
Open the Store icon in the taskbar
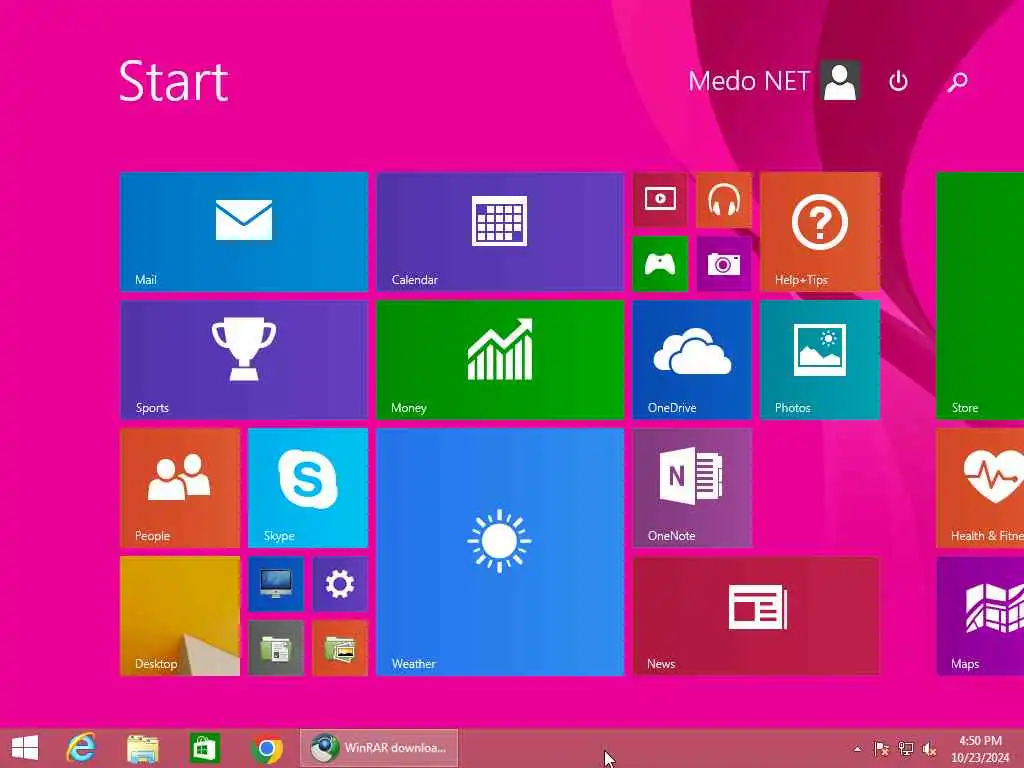(x=204, y=748)
